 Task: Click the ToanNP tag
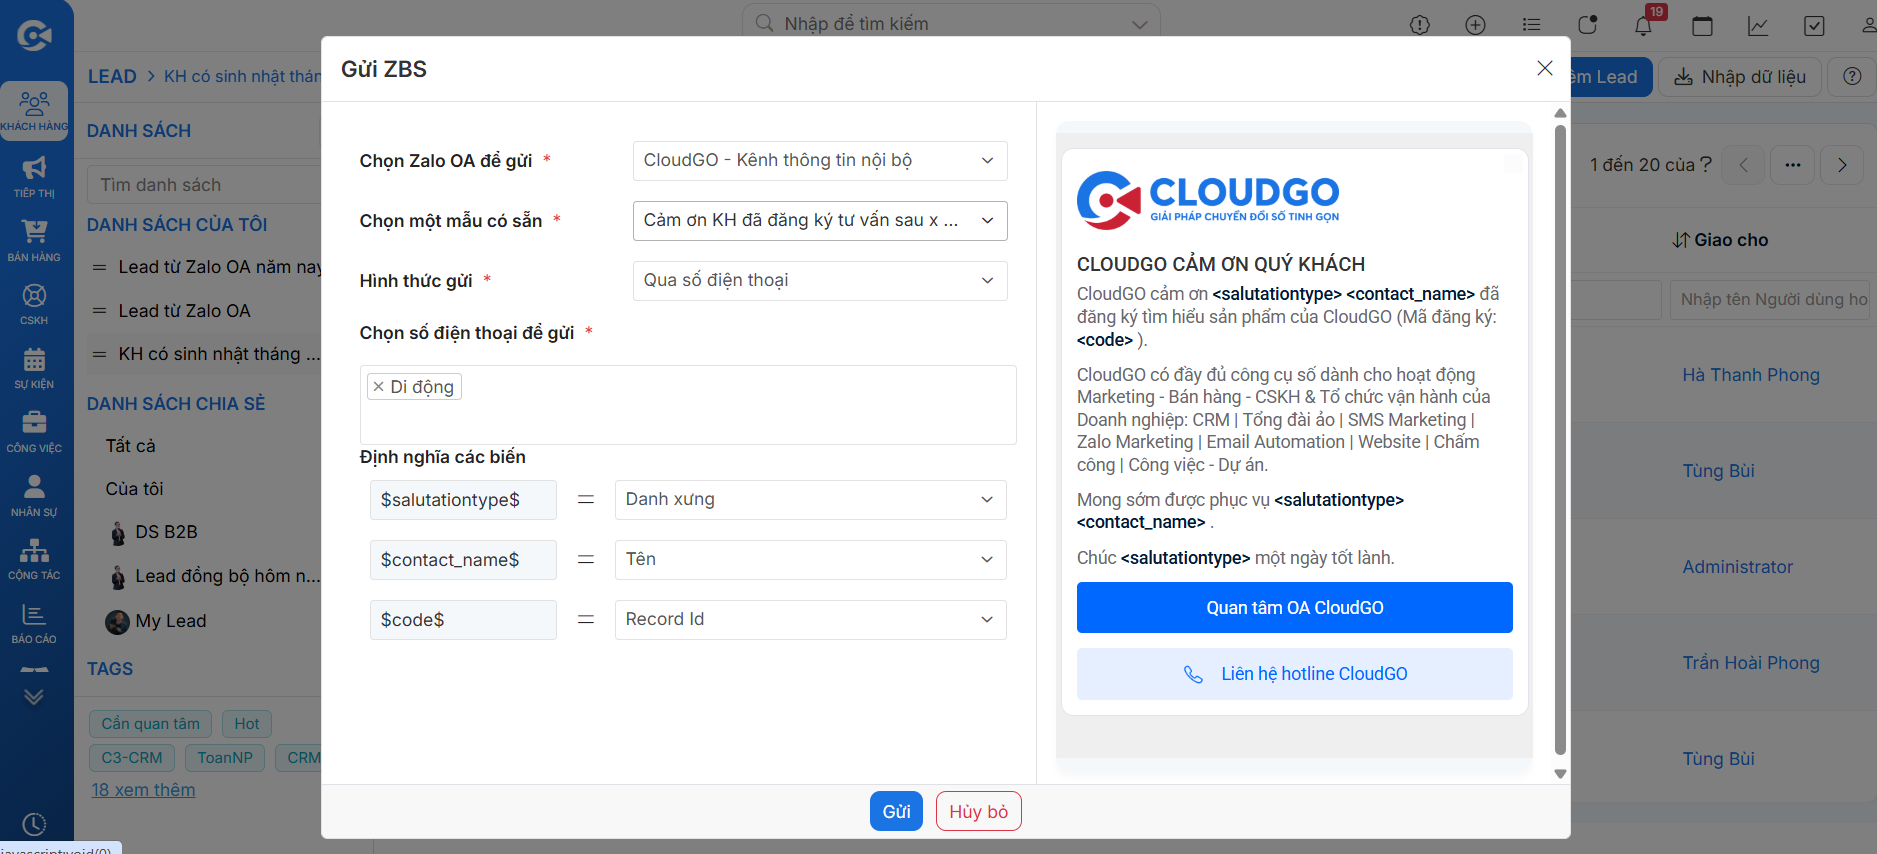(x=225, y=758)
